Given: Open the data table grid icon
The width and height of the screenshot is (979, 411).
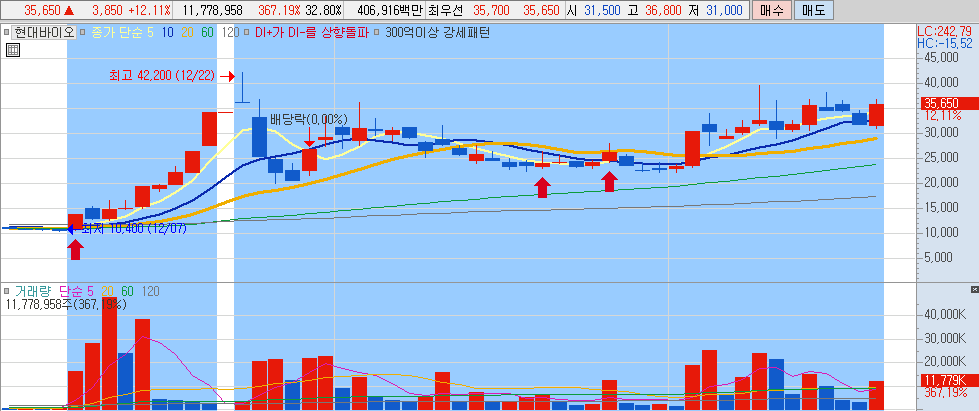Looking at the screenshot, I should point(12,51).
